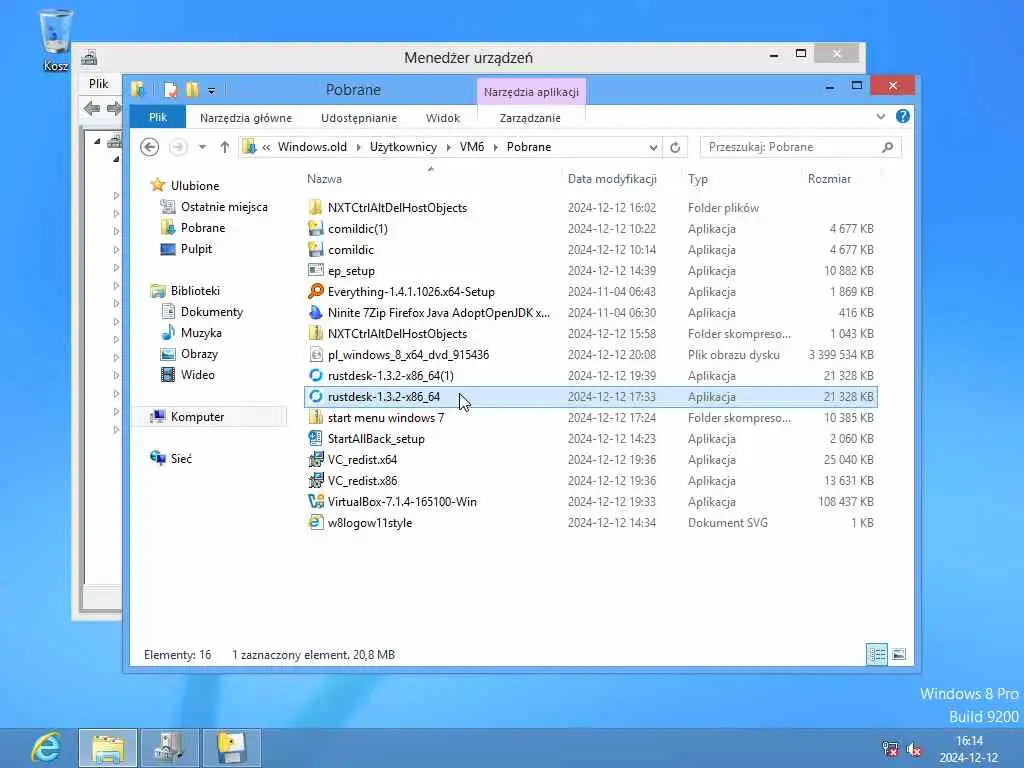The height and width of the screenshot is (768, 1024).
Task: Select the comildic(1) application icon
Action: click(315, 229)
